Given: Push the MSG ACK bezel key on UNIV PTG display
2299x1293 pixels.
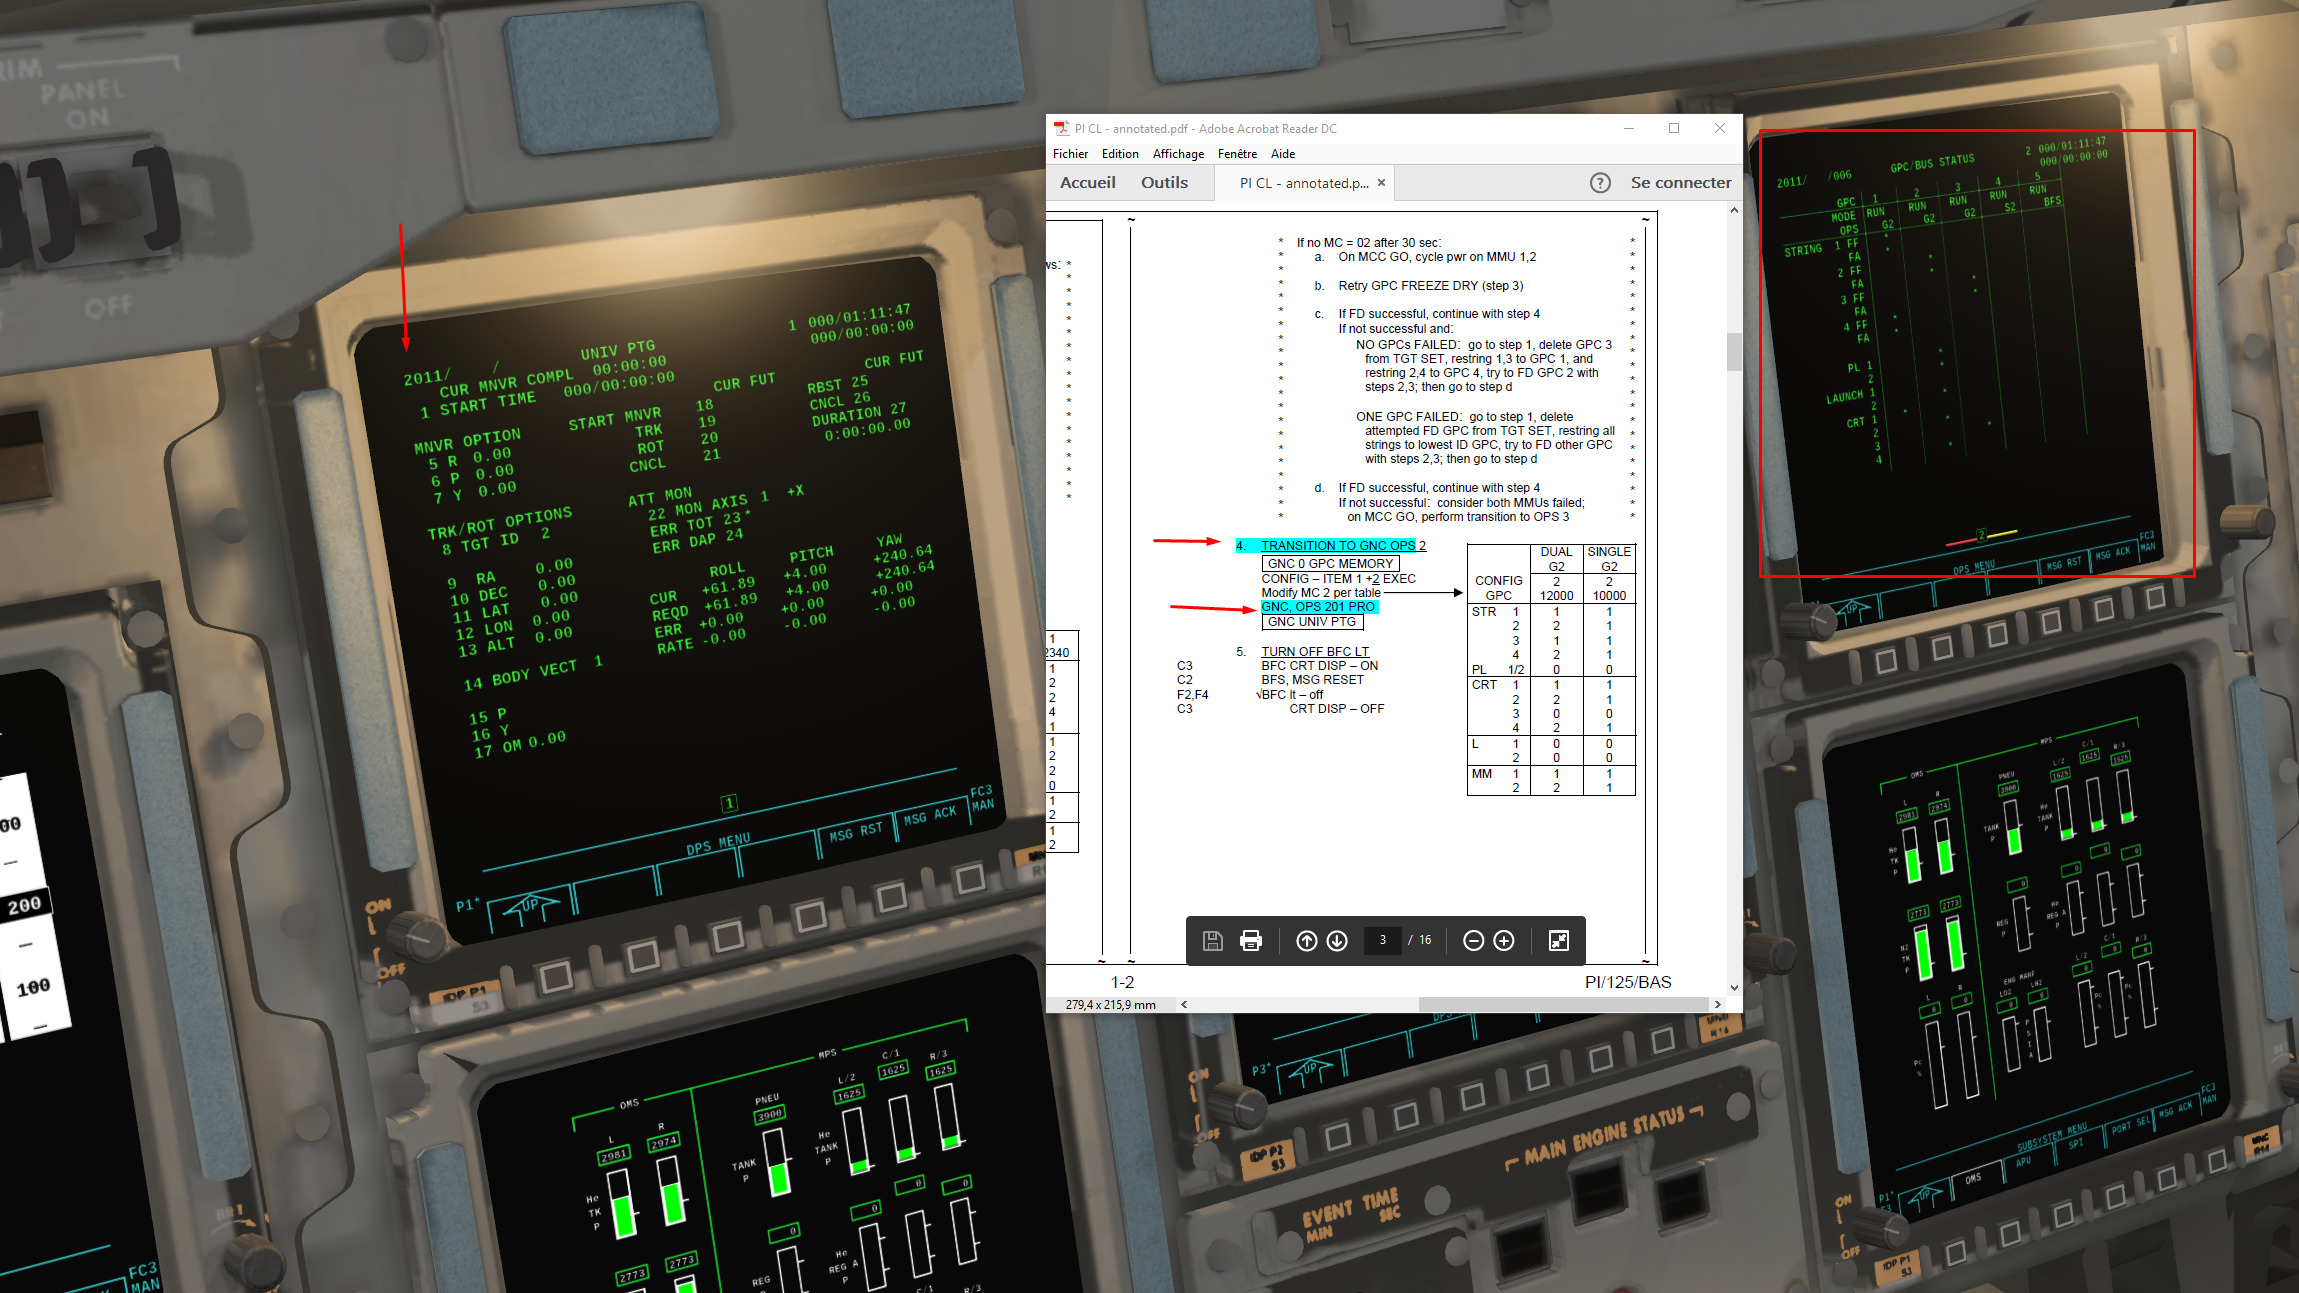Looking at the screenshot, I should click(x=969, y=878).
